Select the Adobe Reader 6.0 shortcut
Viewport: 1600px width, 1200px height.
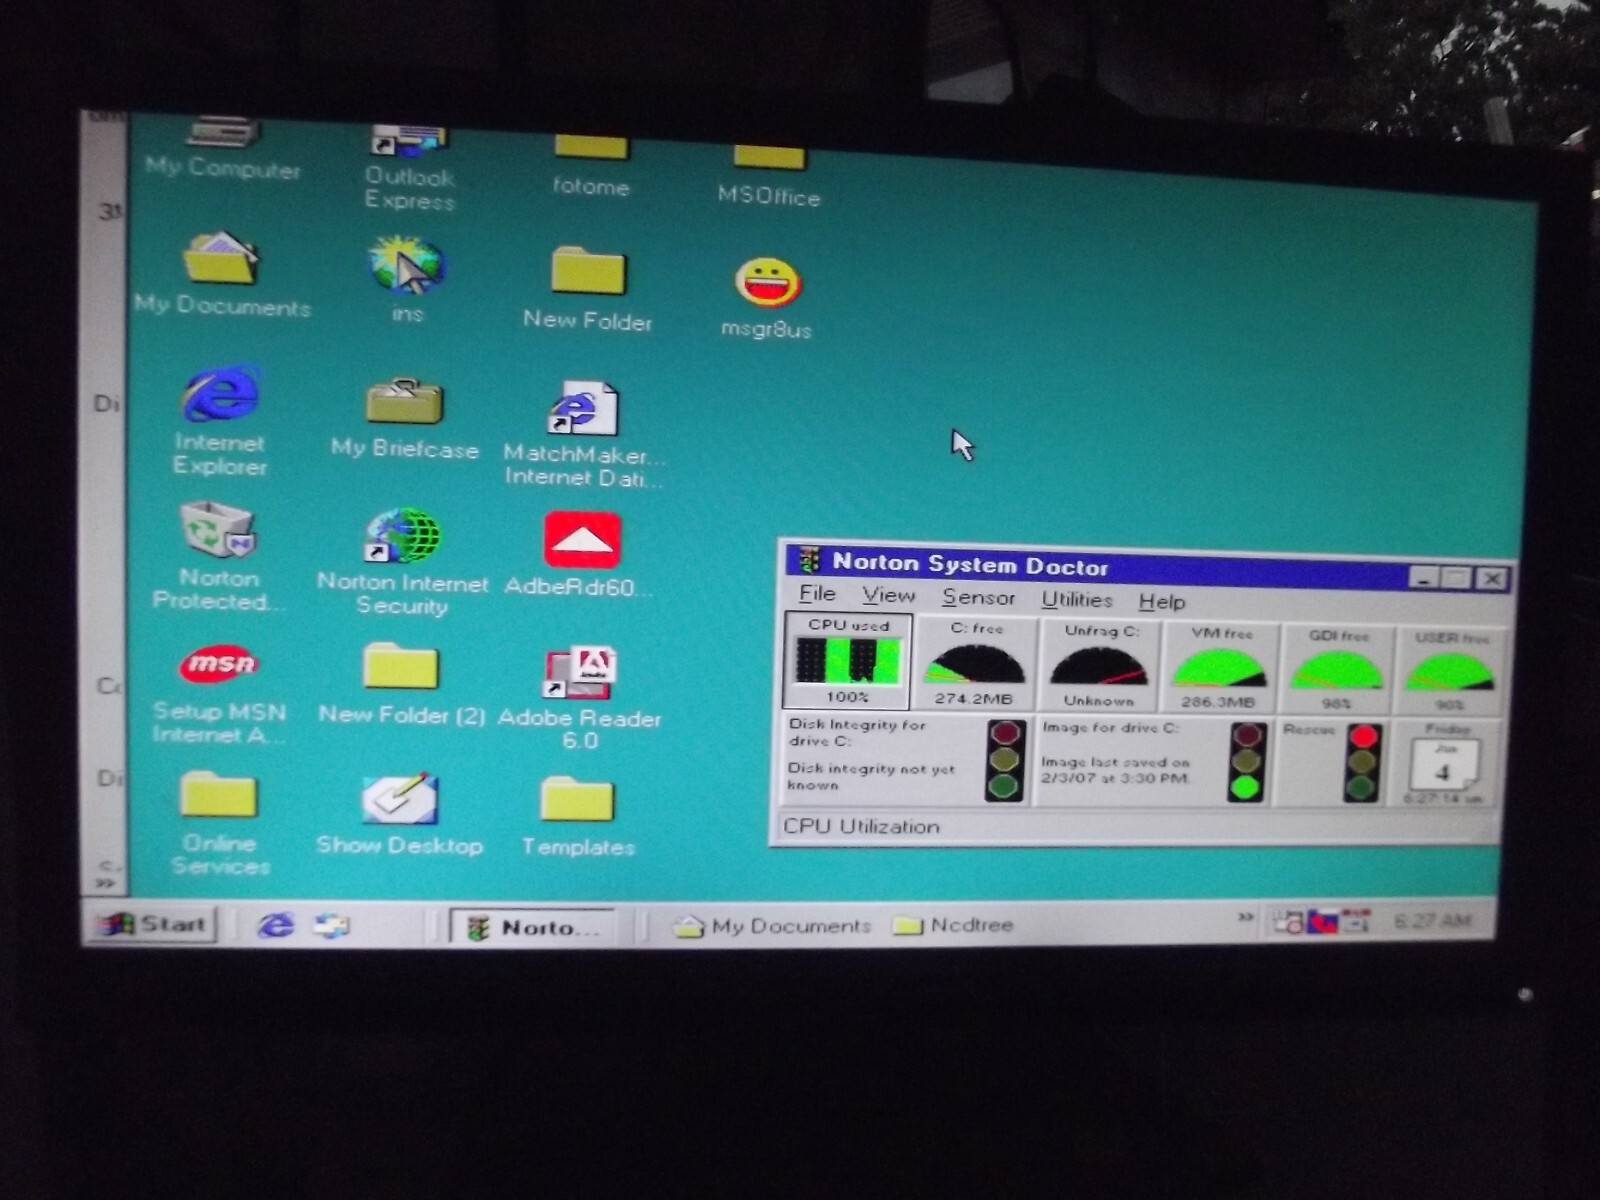(580, 699)
